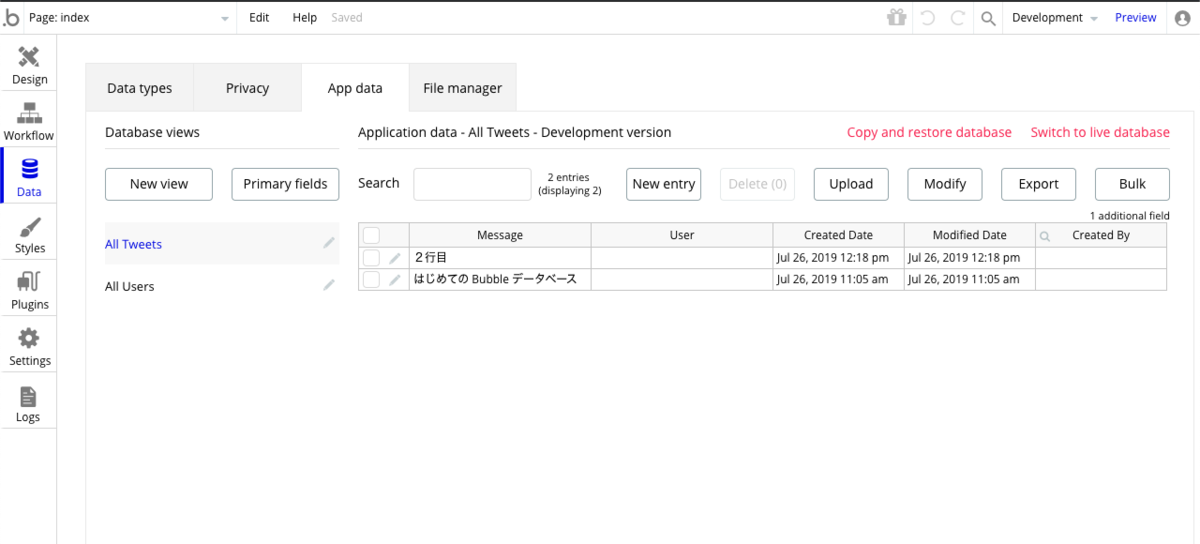1200x544 pixels.
Task: Select the All Users database view
Action: (x=221, y=286)
